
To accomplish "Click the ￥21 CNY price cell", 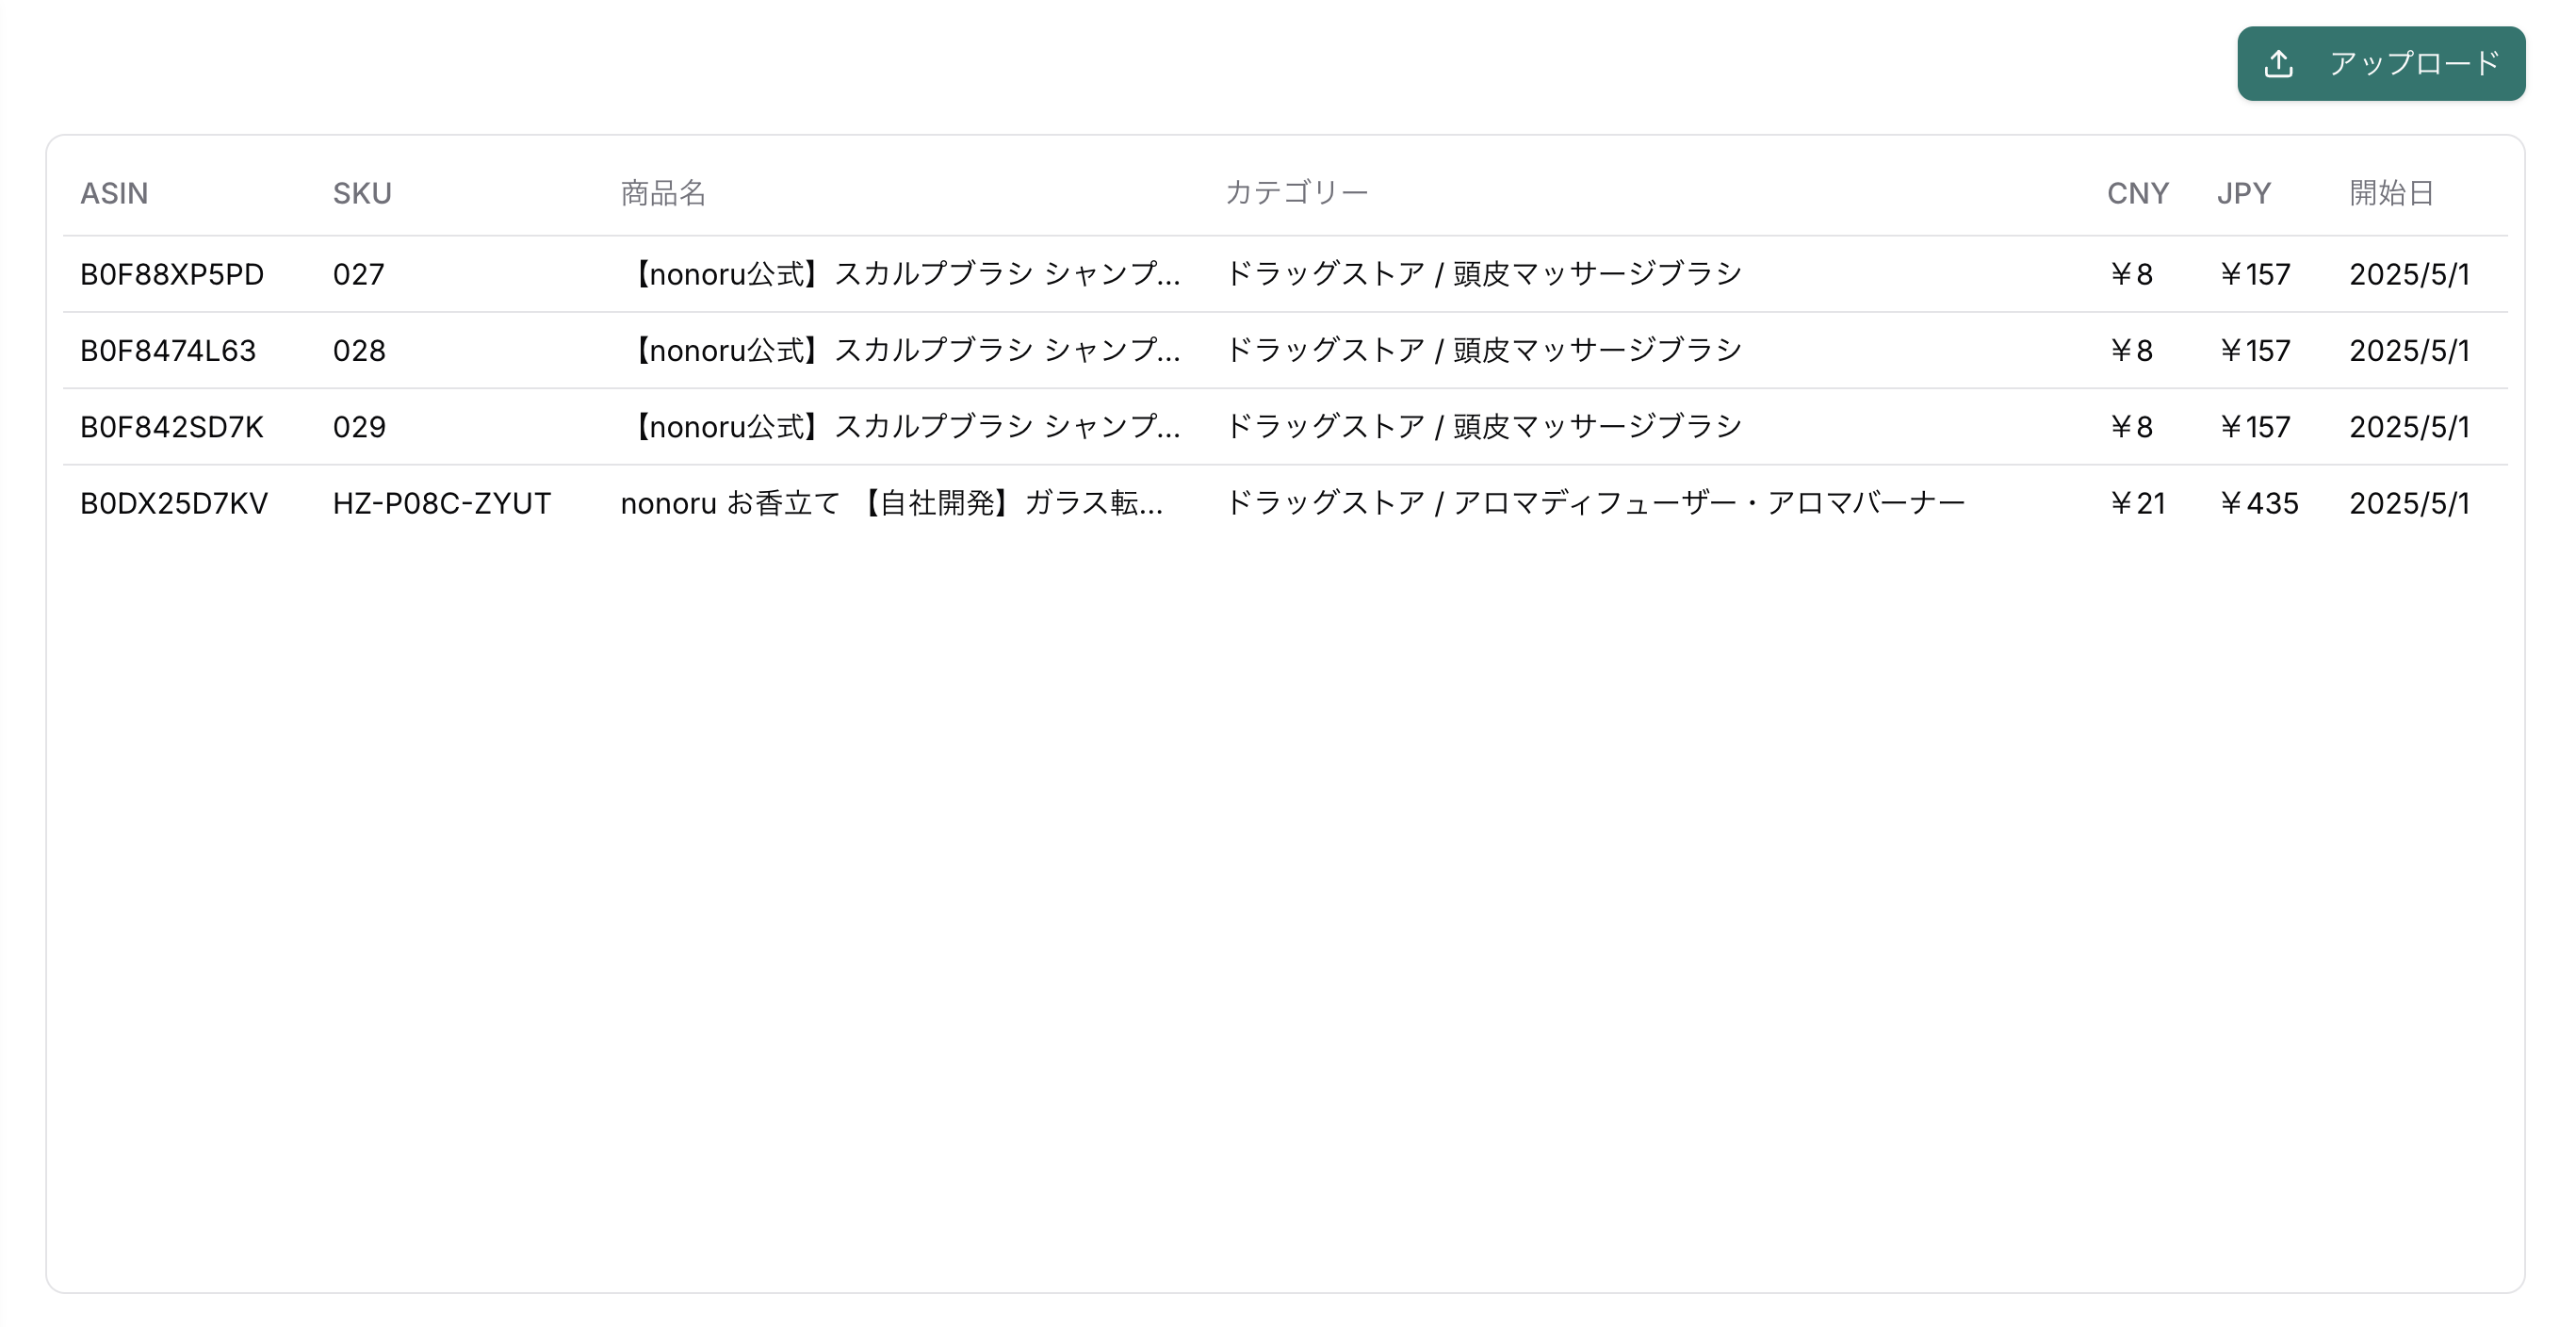I will (x=2136, y=503).
